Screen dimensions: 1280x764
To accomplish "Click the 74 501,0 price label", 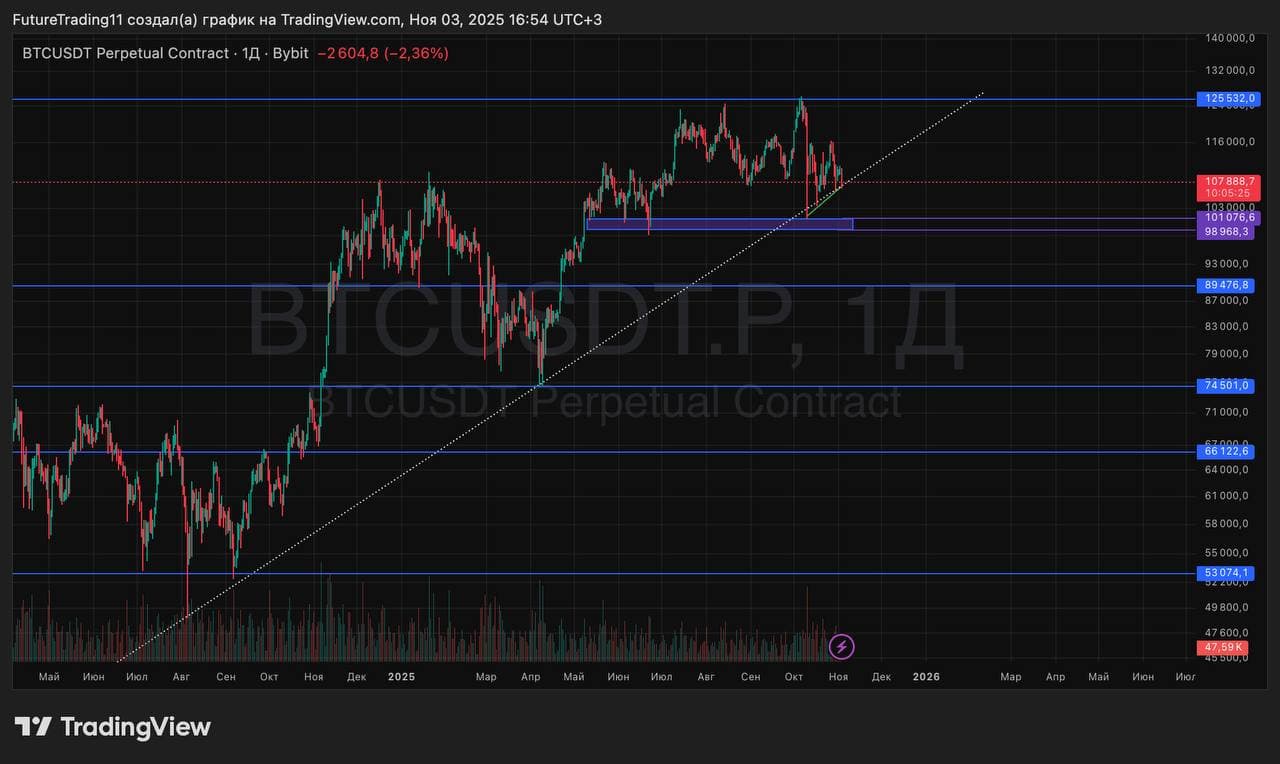I will pyautogui.click(x=1226, y=386).
